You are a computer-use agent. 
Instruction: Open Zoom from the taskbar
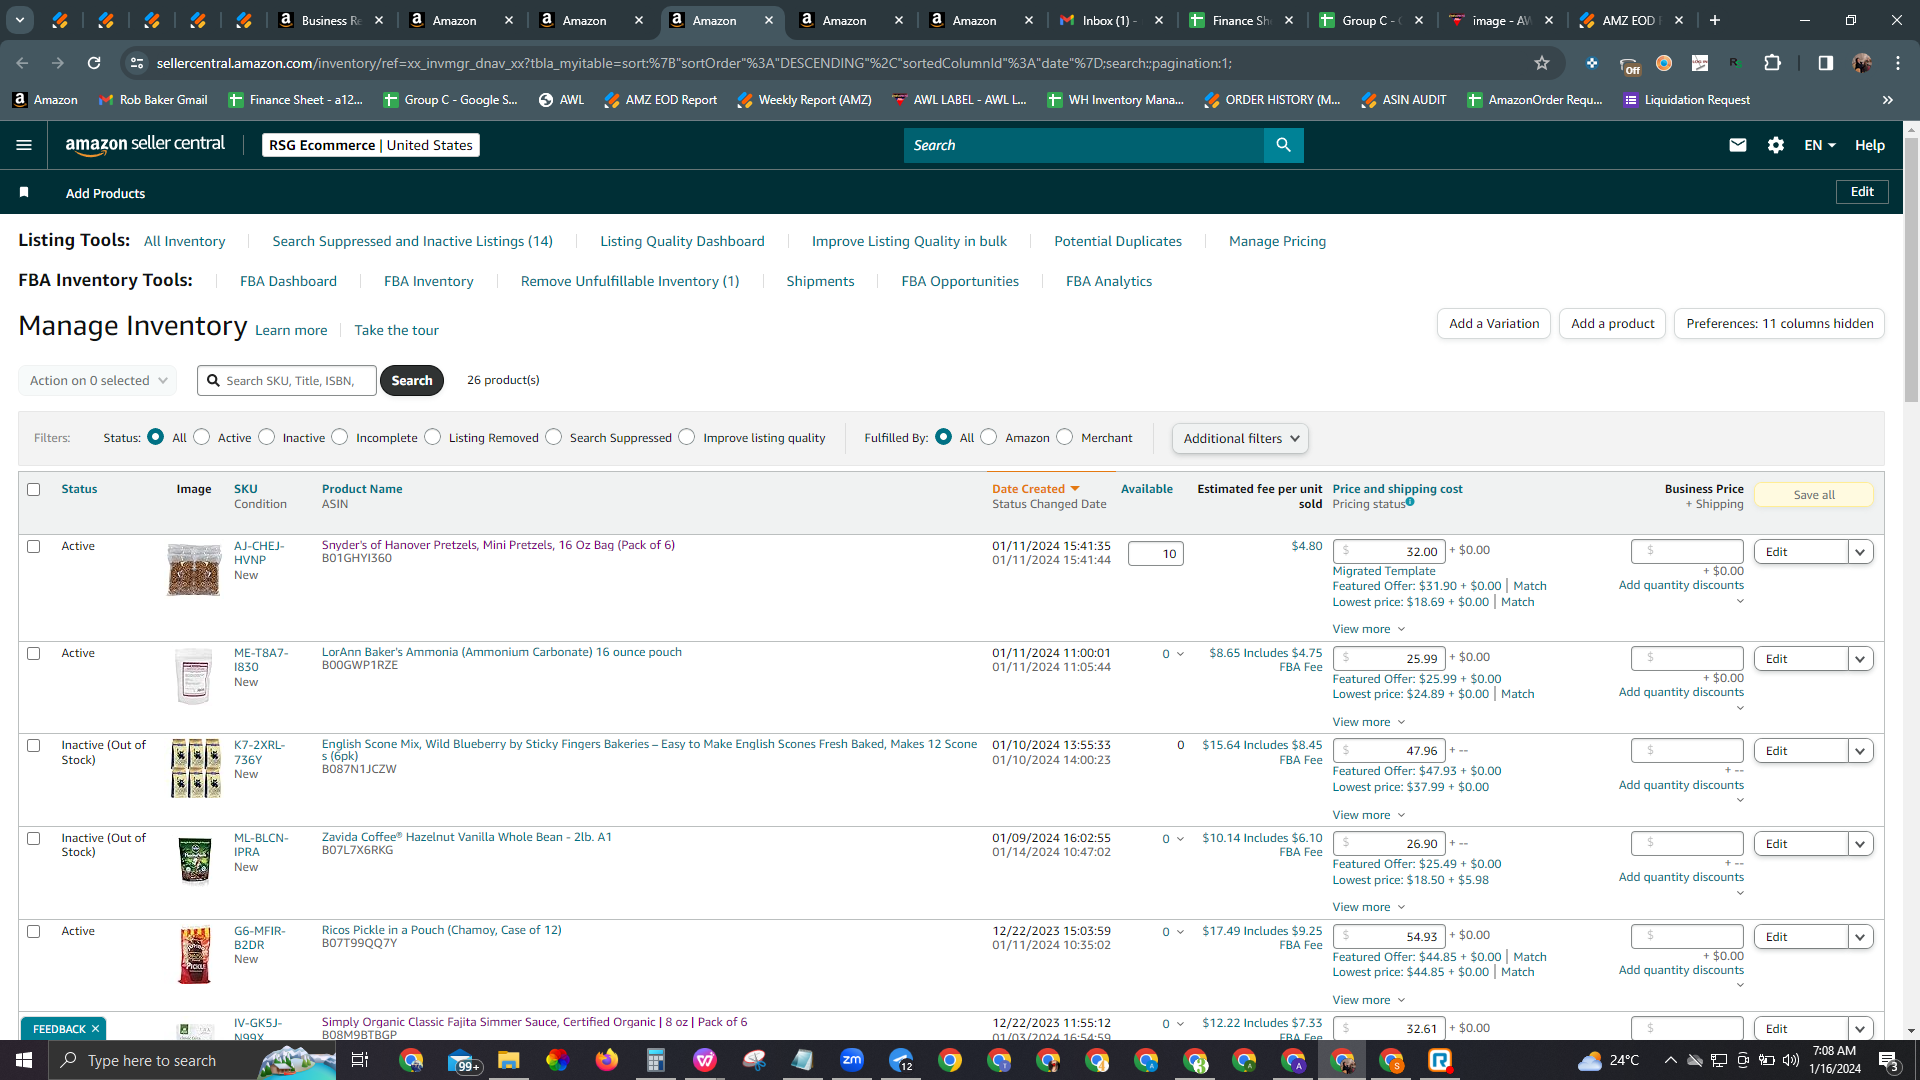click(x=852, y=1060)
